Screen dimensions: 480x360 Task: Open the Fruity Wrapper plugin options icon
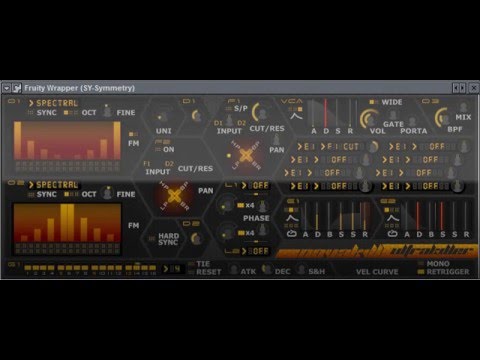click(16, 88)
